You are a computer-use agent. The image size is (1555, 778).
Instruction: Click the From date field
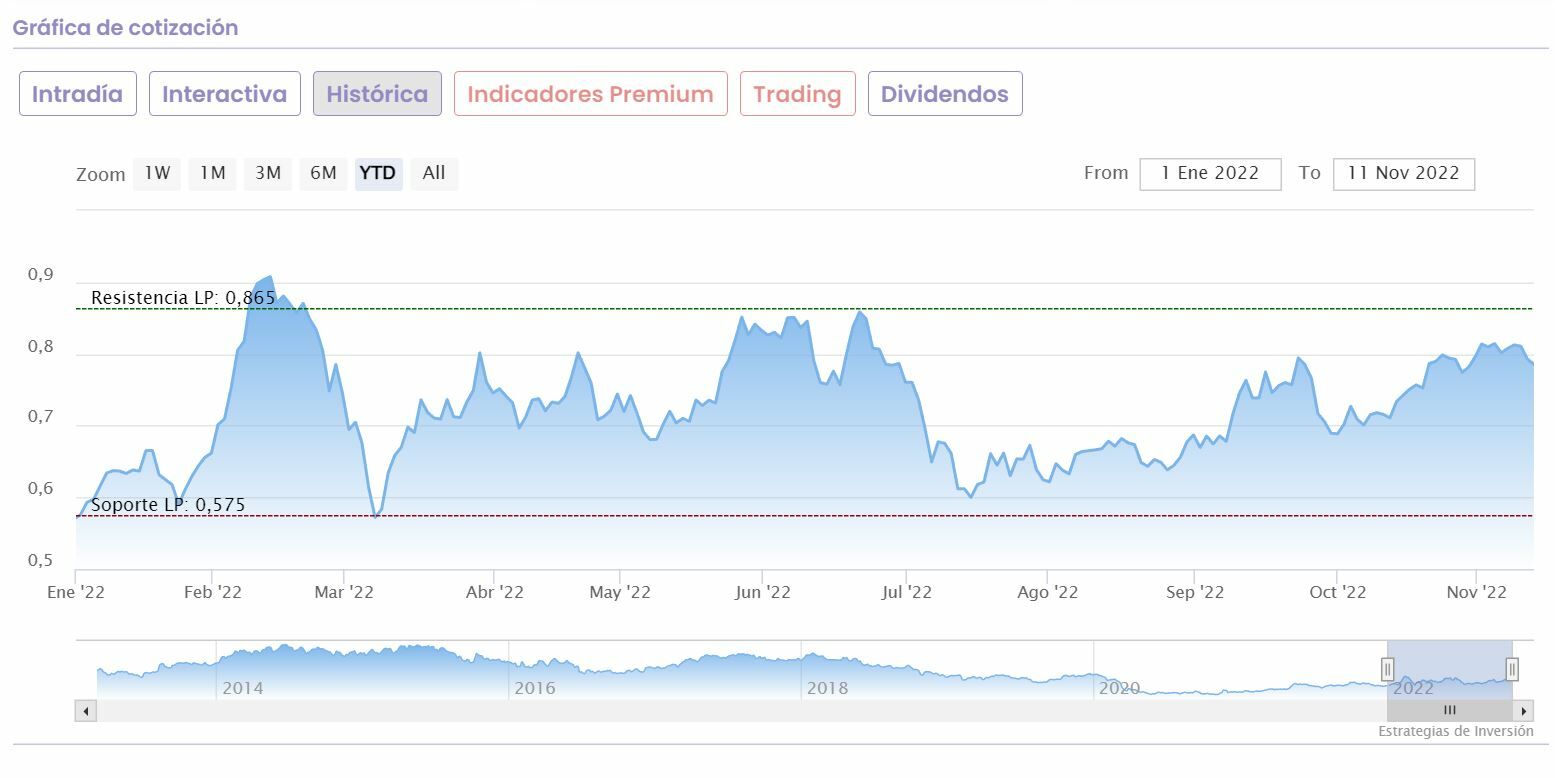(1210, 173)
